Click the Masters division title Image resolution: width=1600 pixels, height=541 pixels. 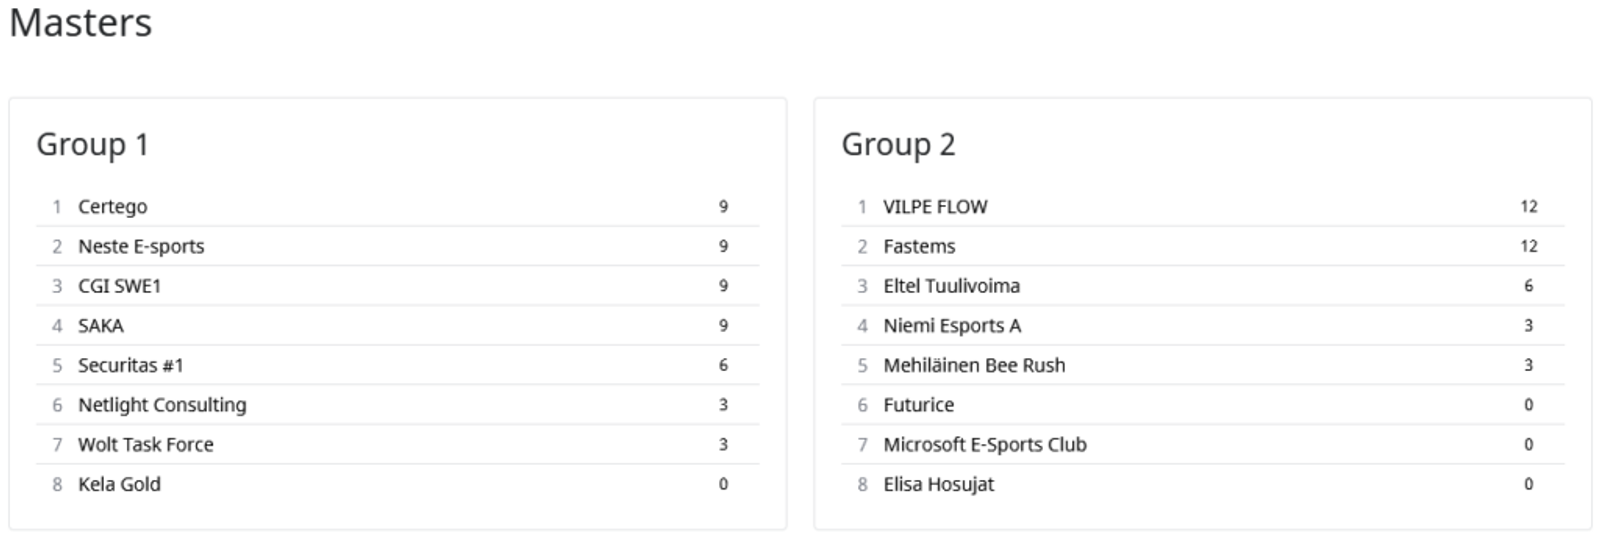click(81, 23)
